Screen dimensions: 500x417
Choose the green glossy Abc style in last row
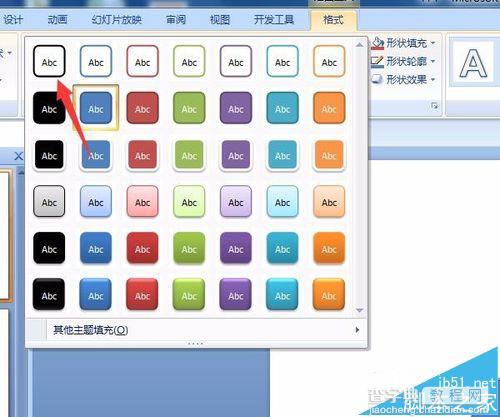point(189,295)
